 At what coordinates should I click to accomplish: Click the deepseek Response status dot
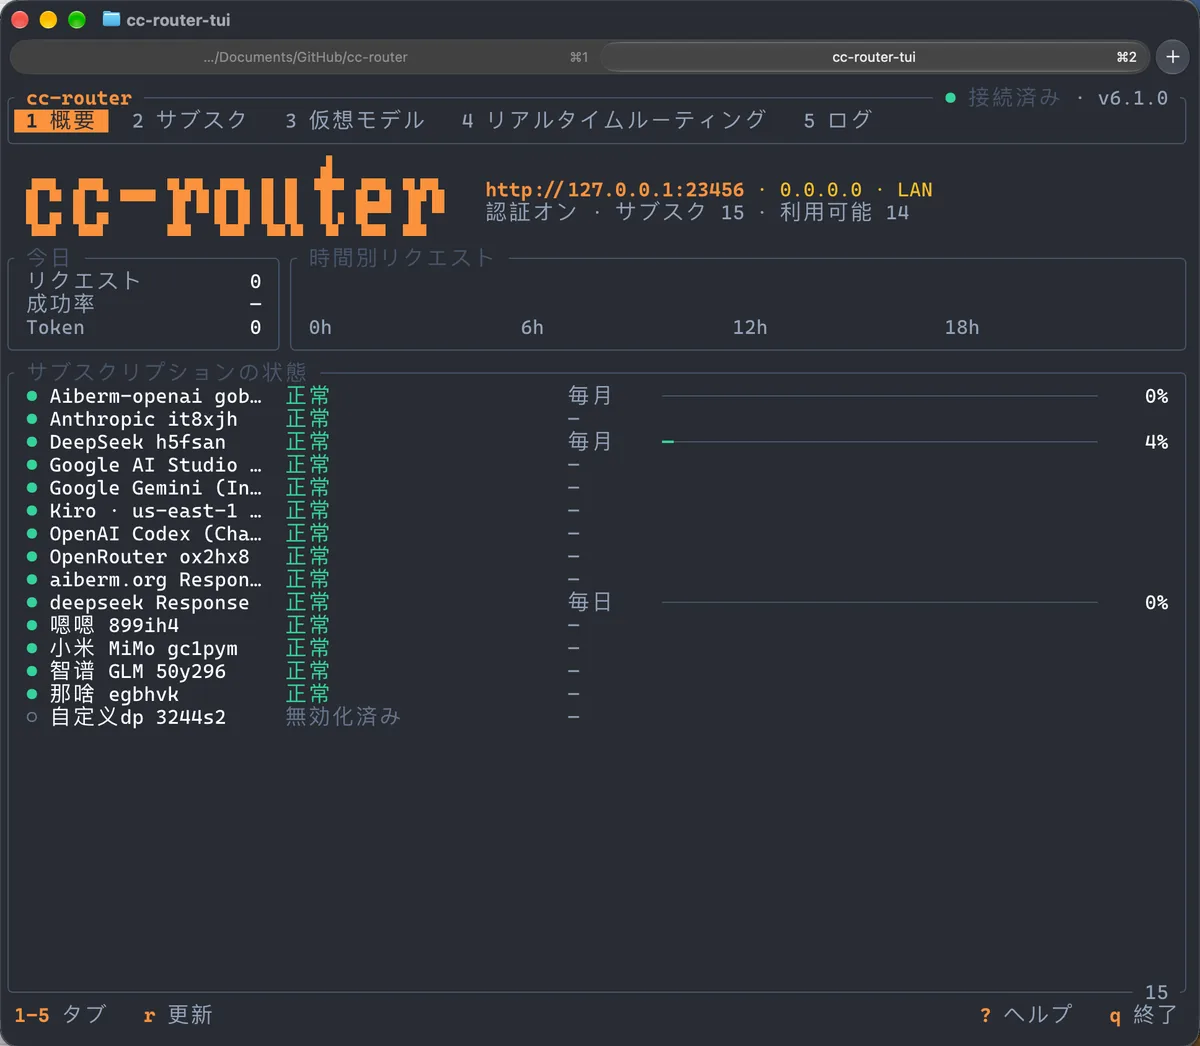(32, 603)
